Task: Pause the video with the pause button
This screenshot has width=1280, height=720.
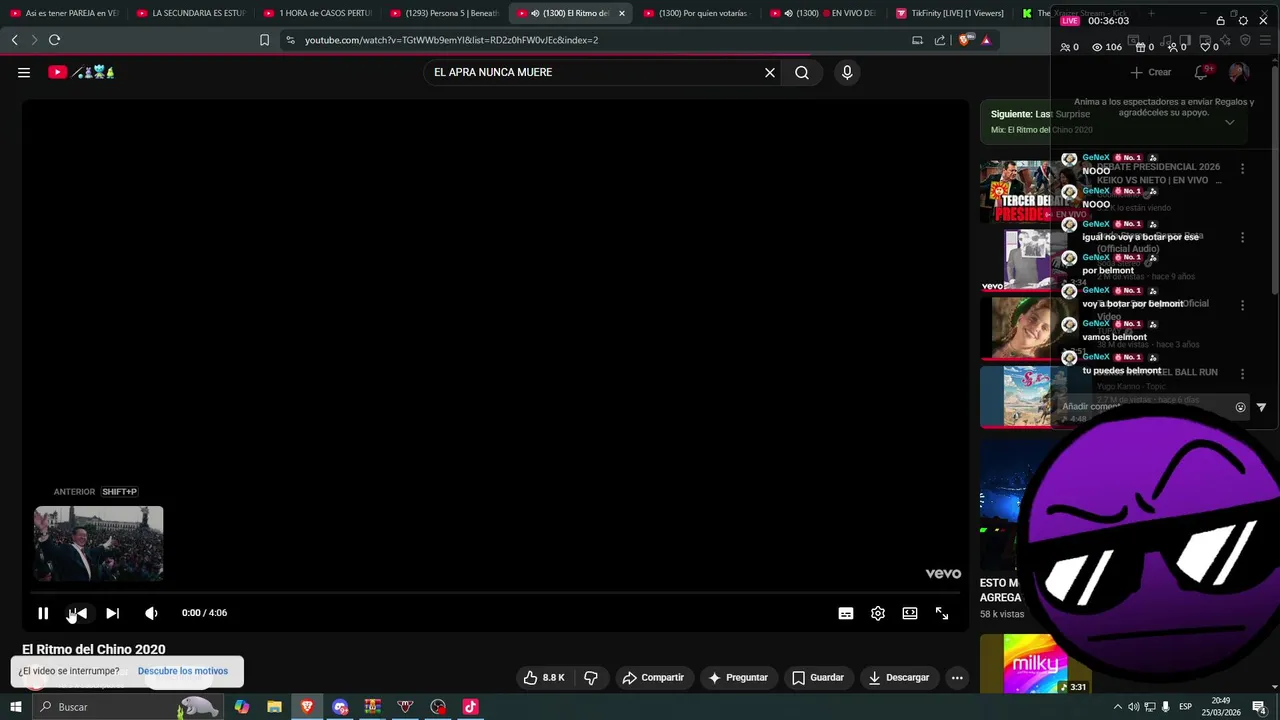Action: click(x=43, y=613)
